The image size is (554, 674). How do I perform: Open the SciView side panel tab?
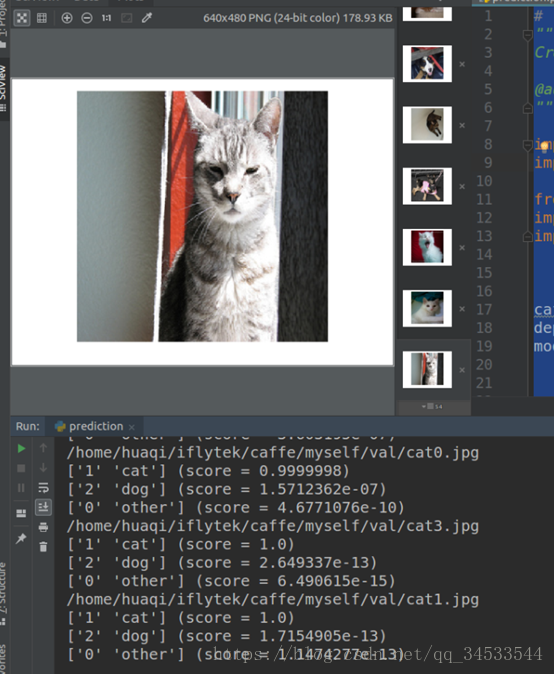pyautogui.click(x=3, y=88)
